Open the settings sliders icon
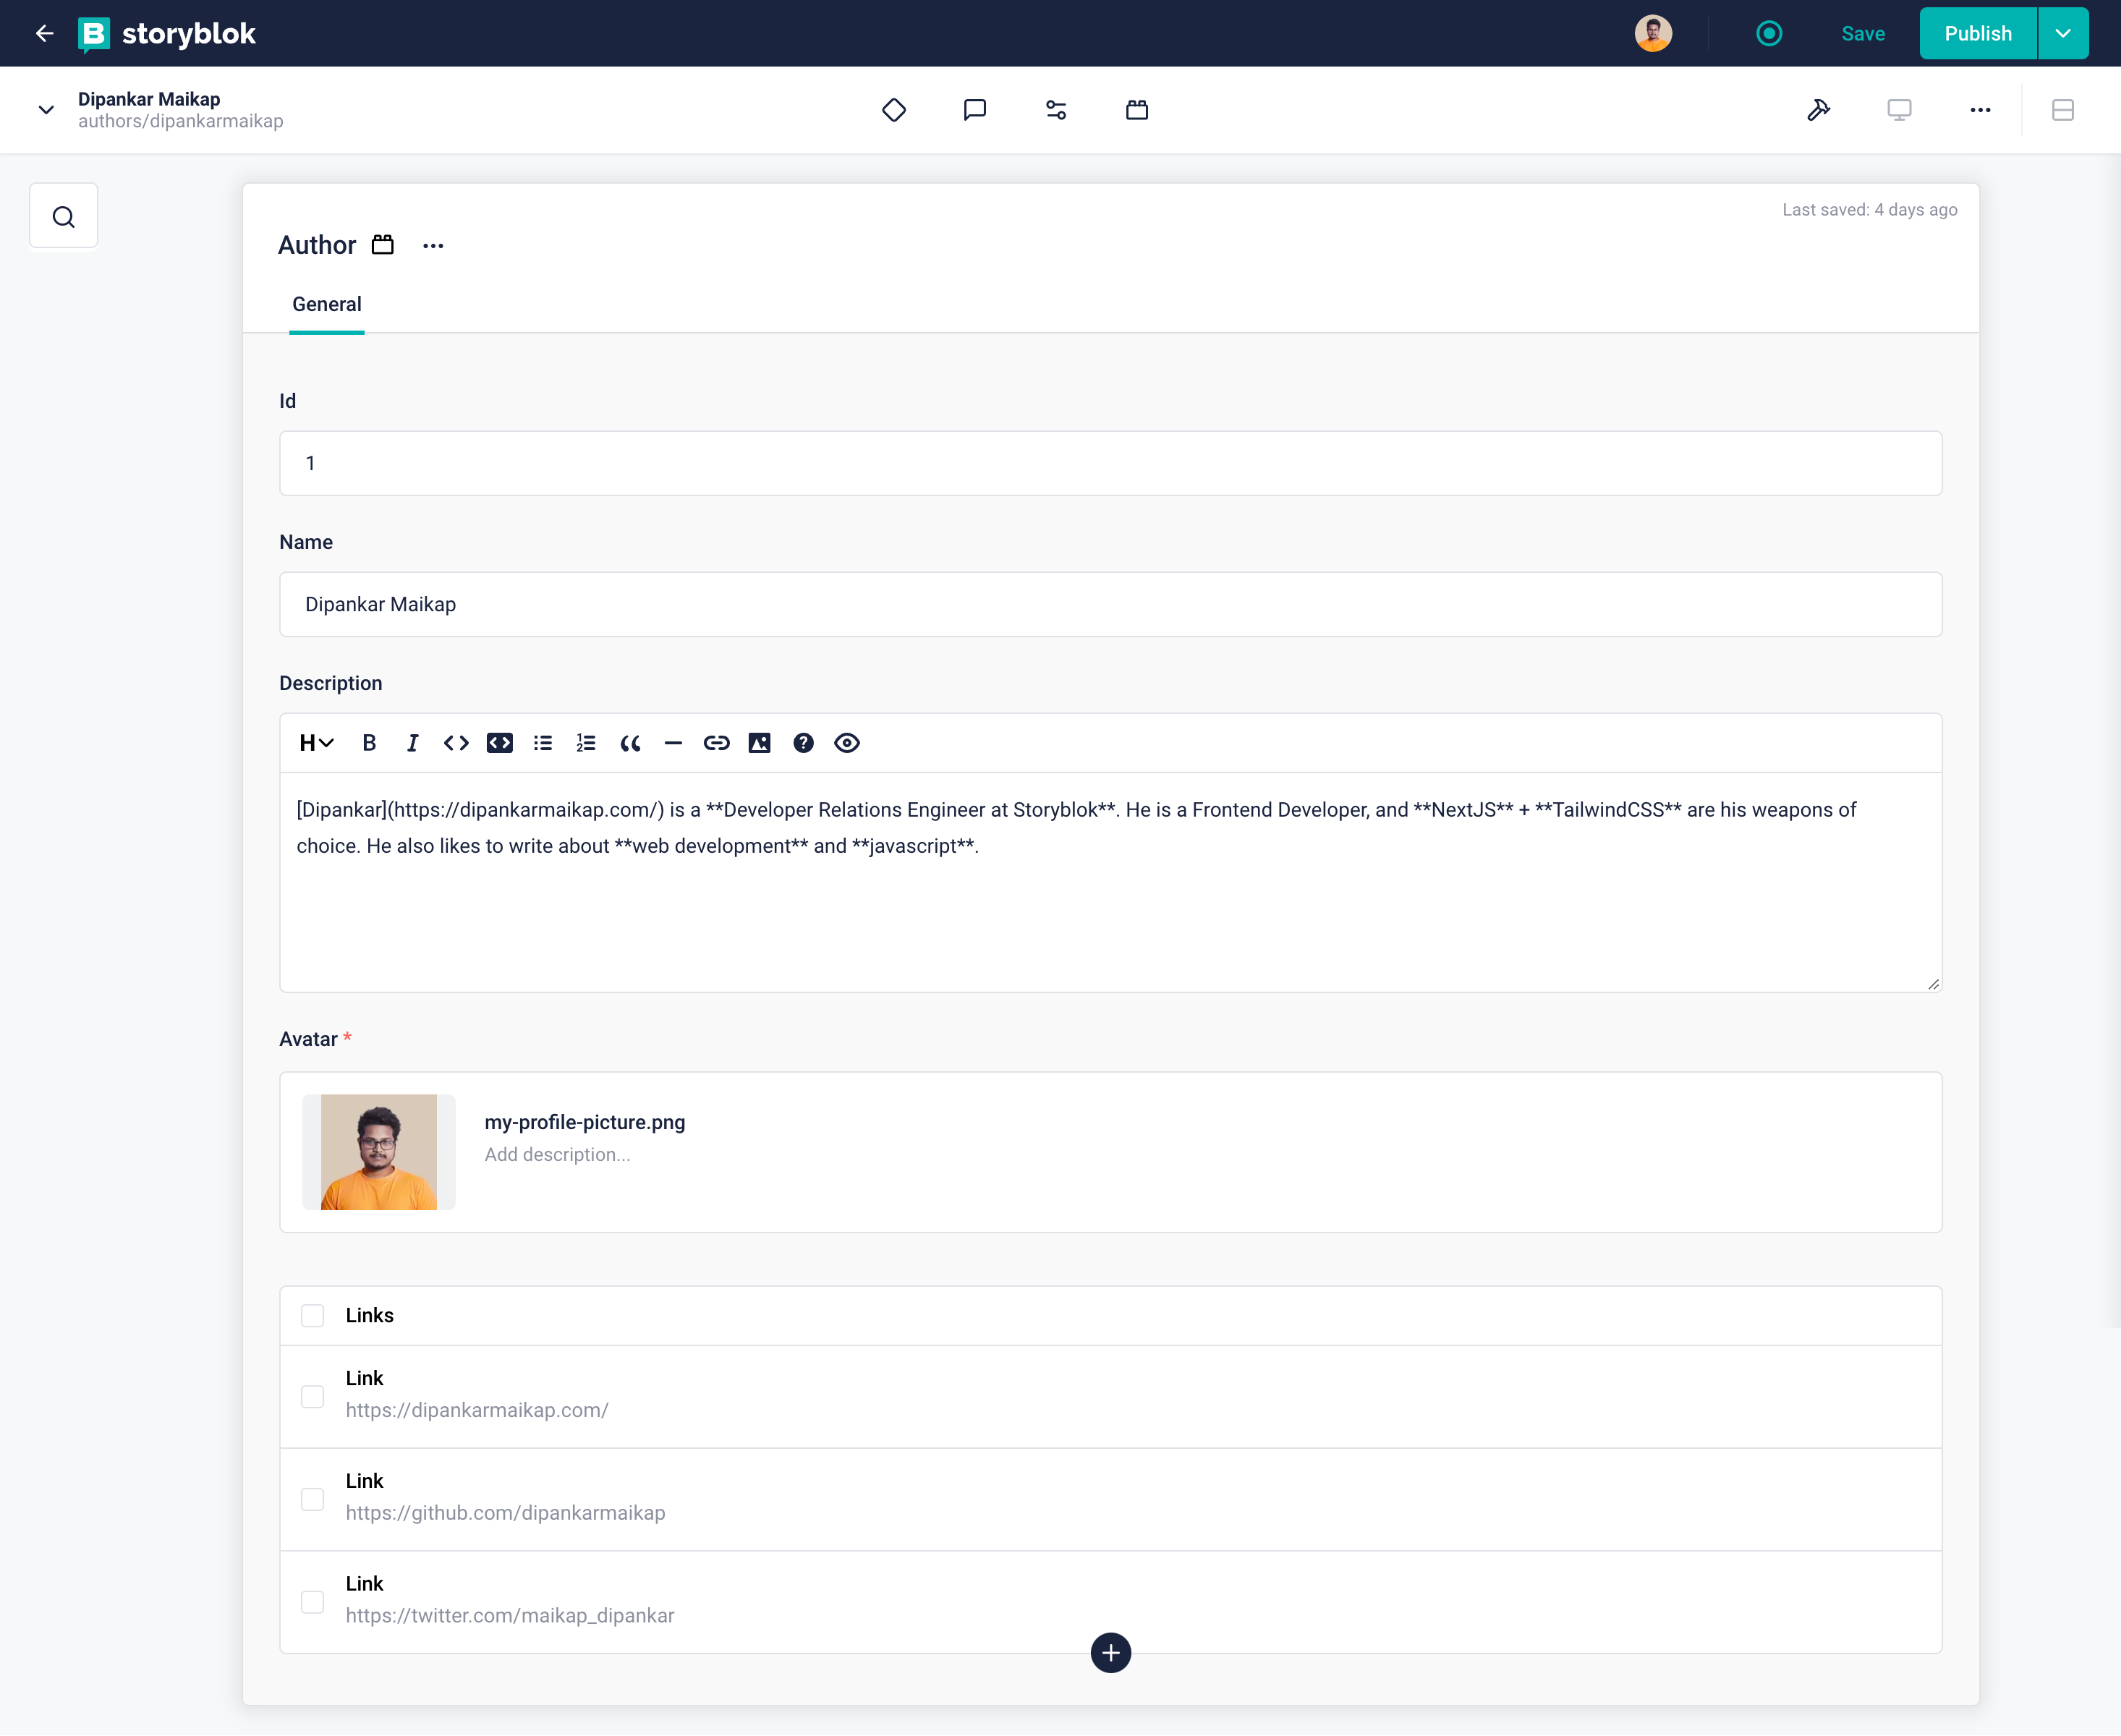Viewport: 2121px width, 1736px height. (1056, 110)
